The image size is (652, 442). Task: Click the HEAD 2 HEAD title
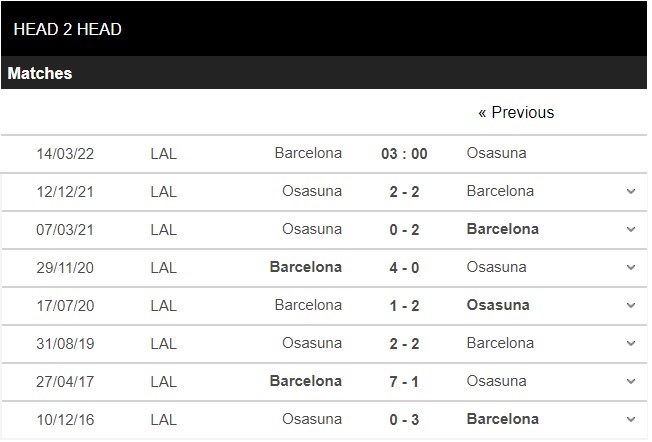(67, 30)
